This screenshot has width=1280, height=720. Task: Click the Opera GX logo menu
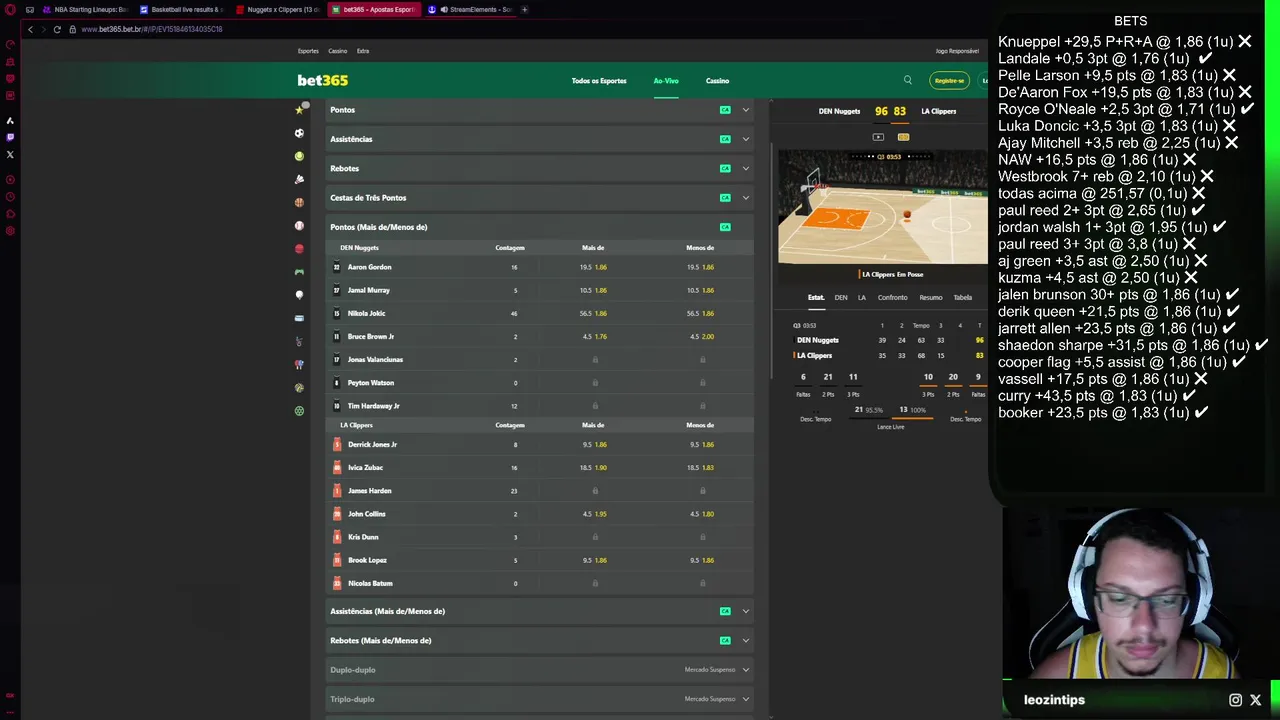pyautogui.click(x=10, y=9)
